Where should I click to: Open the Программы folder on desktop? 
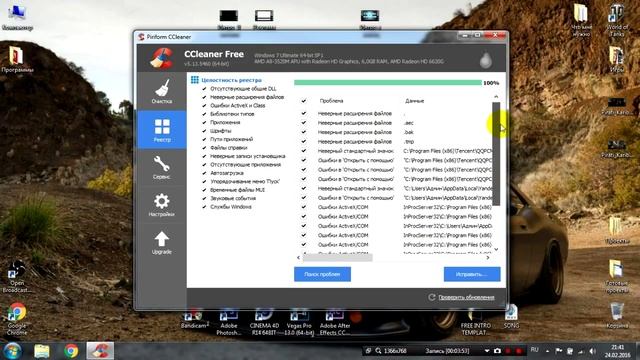(16, 59)
